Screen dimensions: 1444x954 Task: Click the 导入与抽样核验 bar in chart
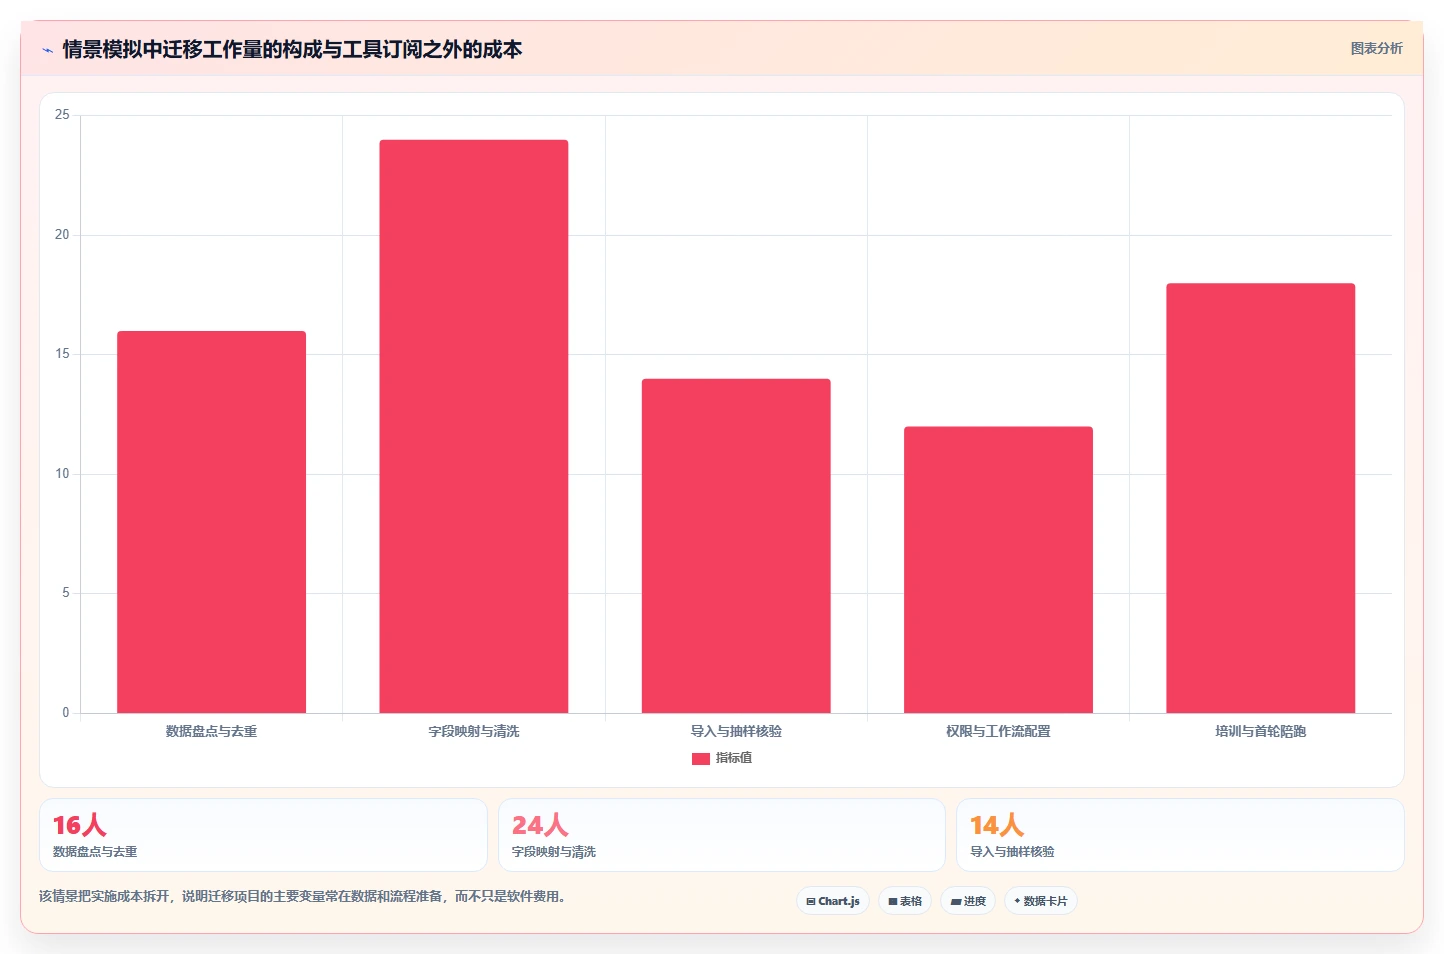click(736, 546)
